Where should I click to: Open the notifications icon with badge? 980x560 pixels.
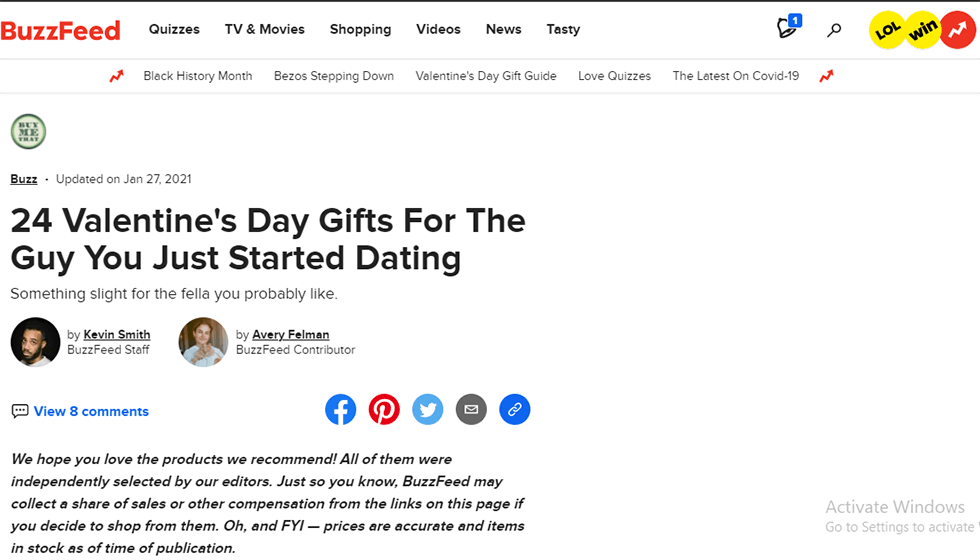(x=788, y=28)
